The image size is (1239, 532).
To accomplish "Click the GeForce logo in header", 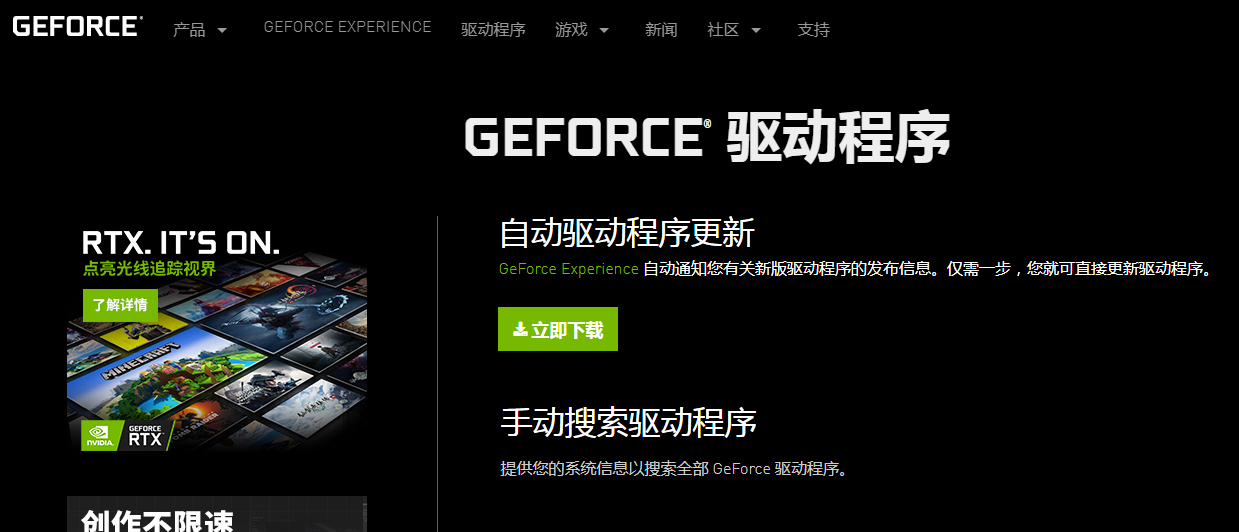I will pos(77,26).
